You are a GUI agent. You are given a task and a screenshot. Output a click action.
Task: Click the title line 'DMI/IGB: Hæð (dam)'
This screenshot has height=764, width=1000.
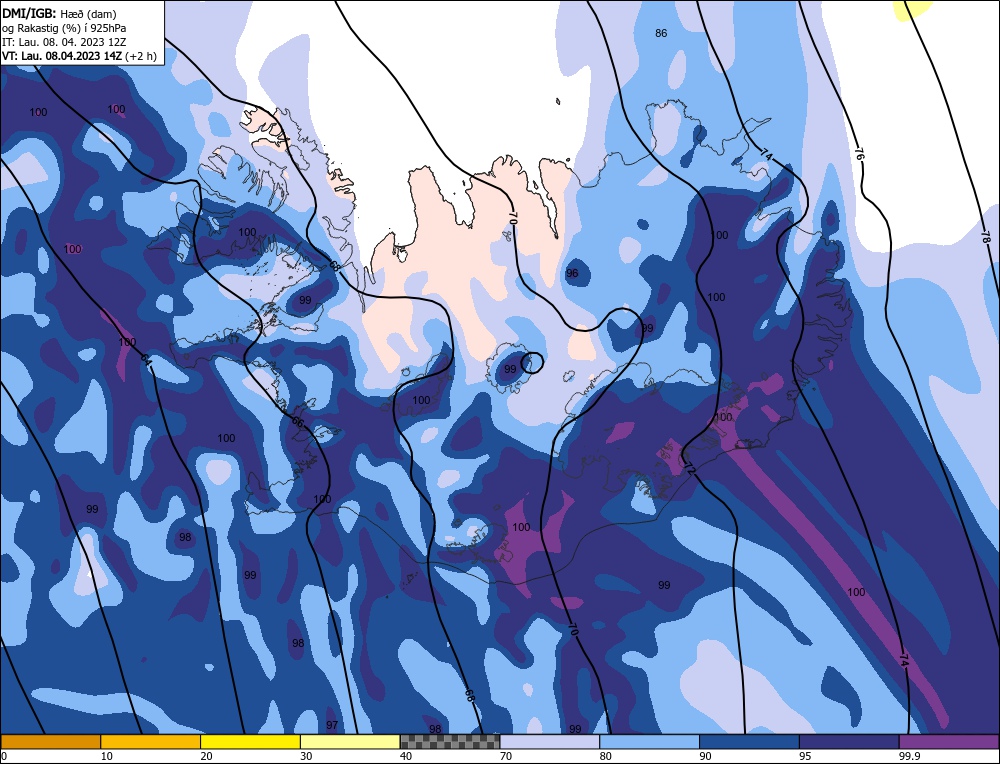59,13
